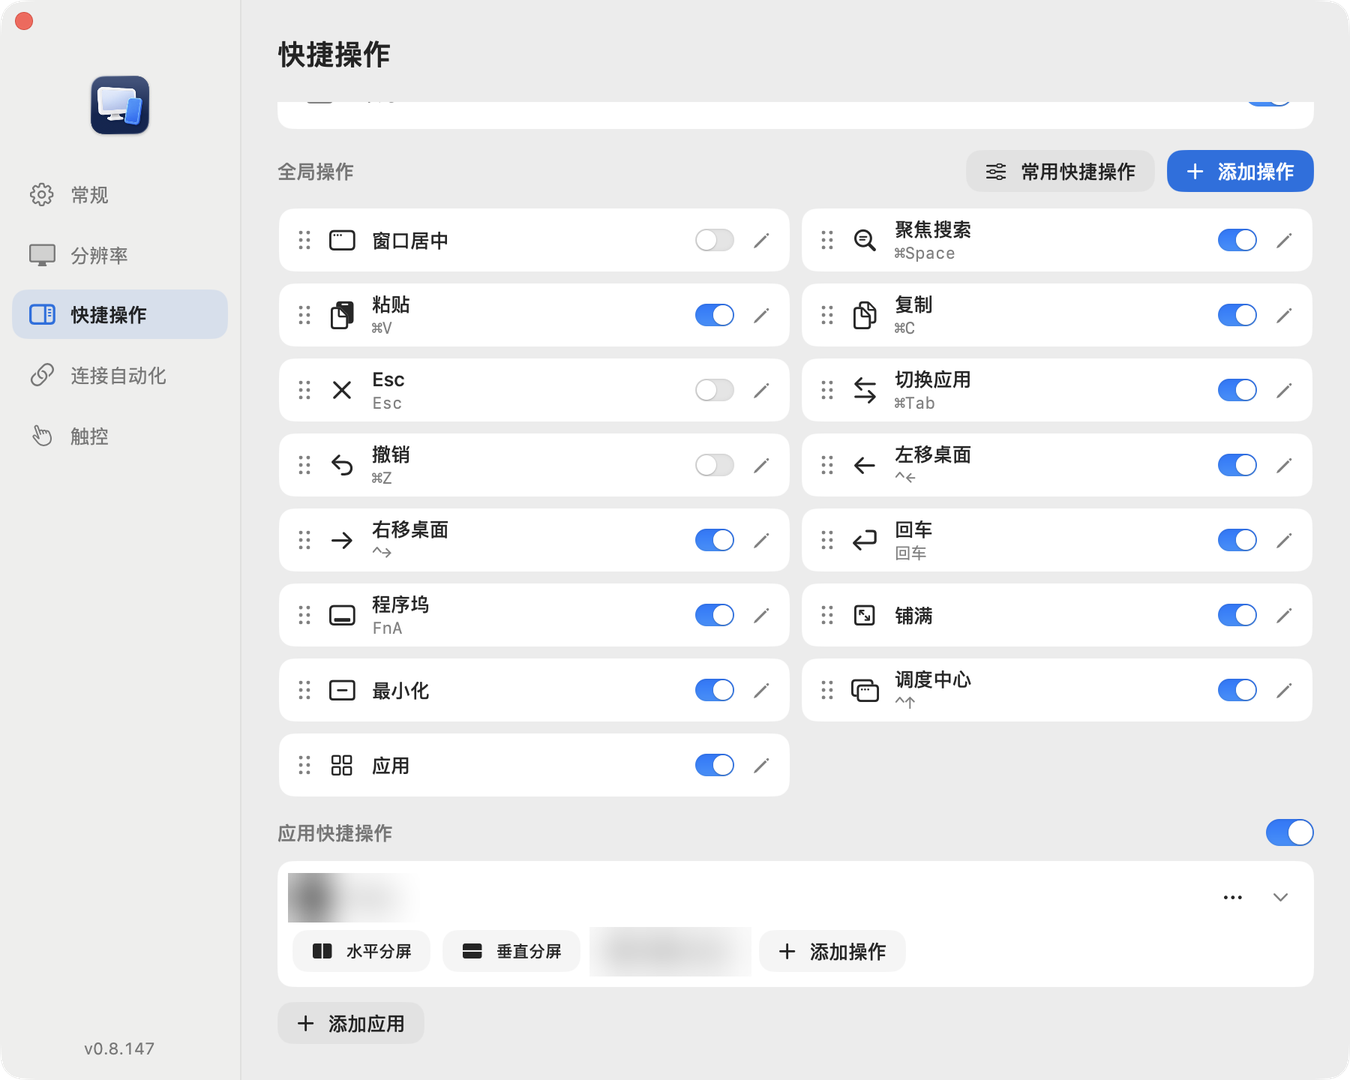
Task: Select 快捷操作 in the sidebar
Action: point(120,314)
